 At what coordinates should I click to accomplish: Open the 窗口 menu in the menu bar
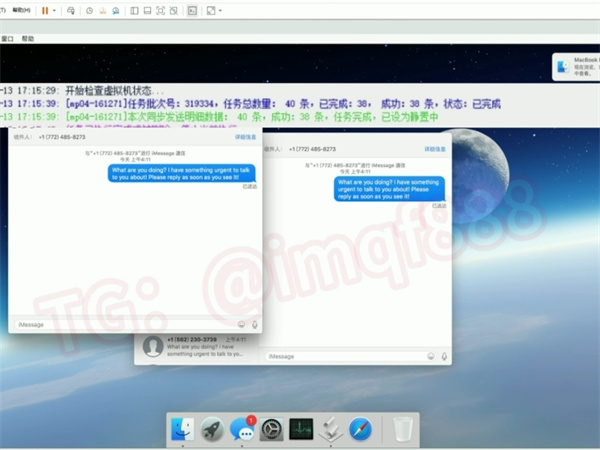tap(8, 38)
